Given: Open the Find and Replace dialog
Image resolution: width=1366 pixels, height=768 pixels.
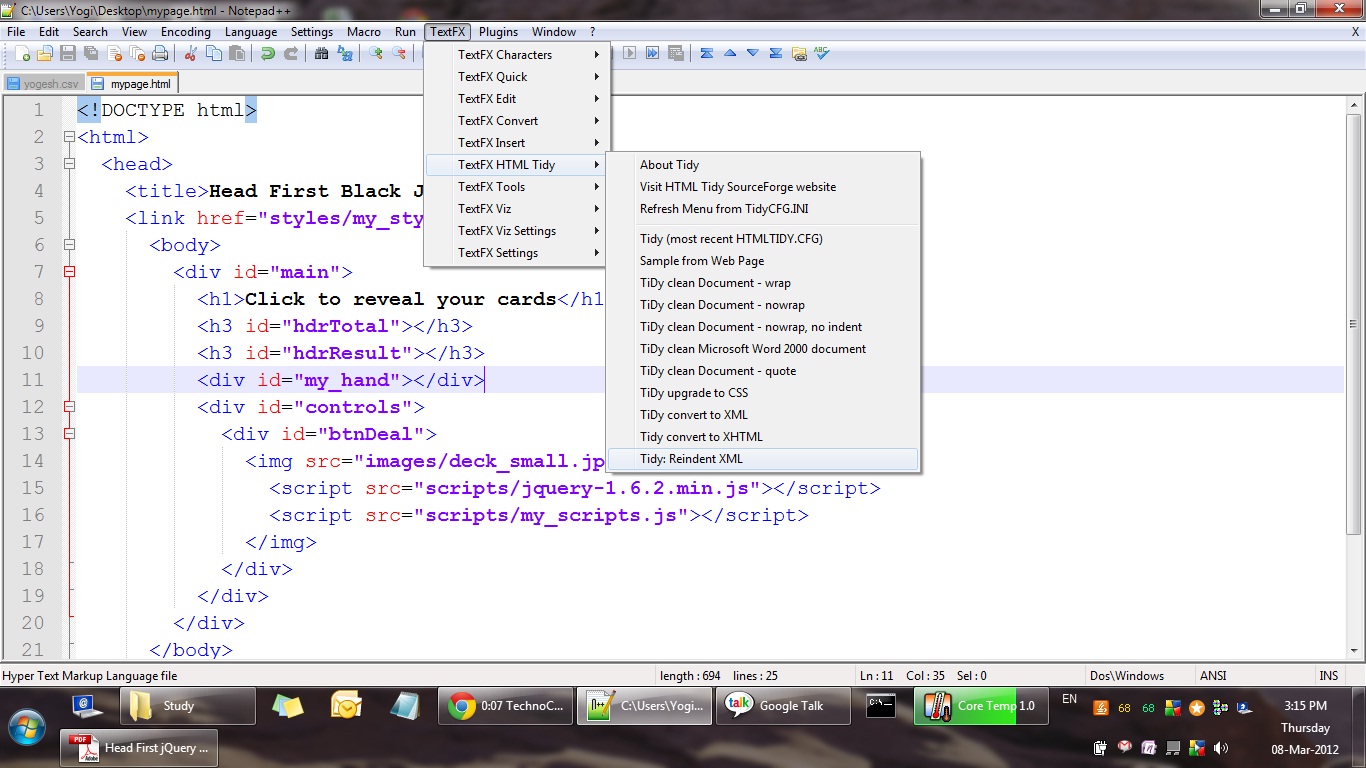Looking at the screenshot, I should [345, 53].
